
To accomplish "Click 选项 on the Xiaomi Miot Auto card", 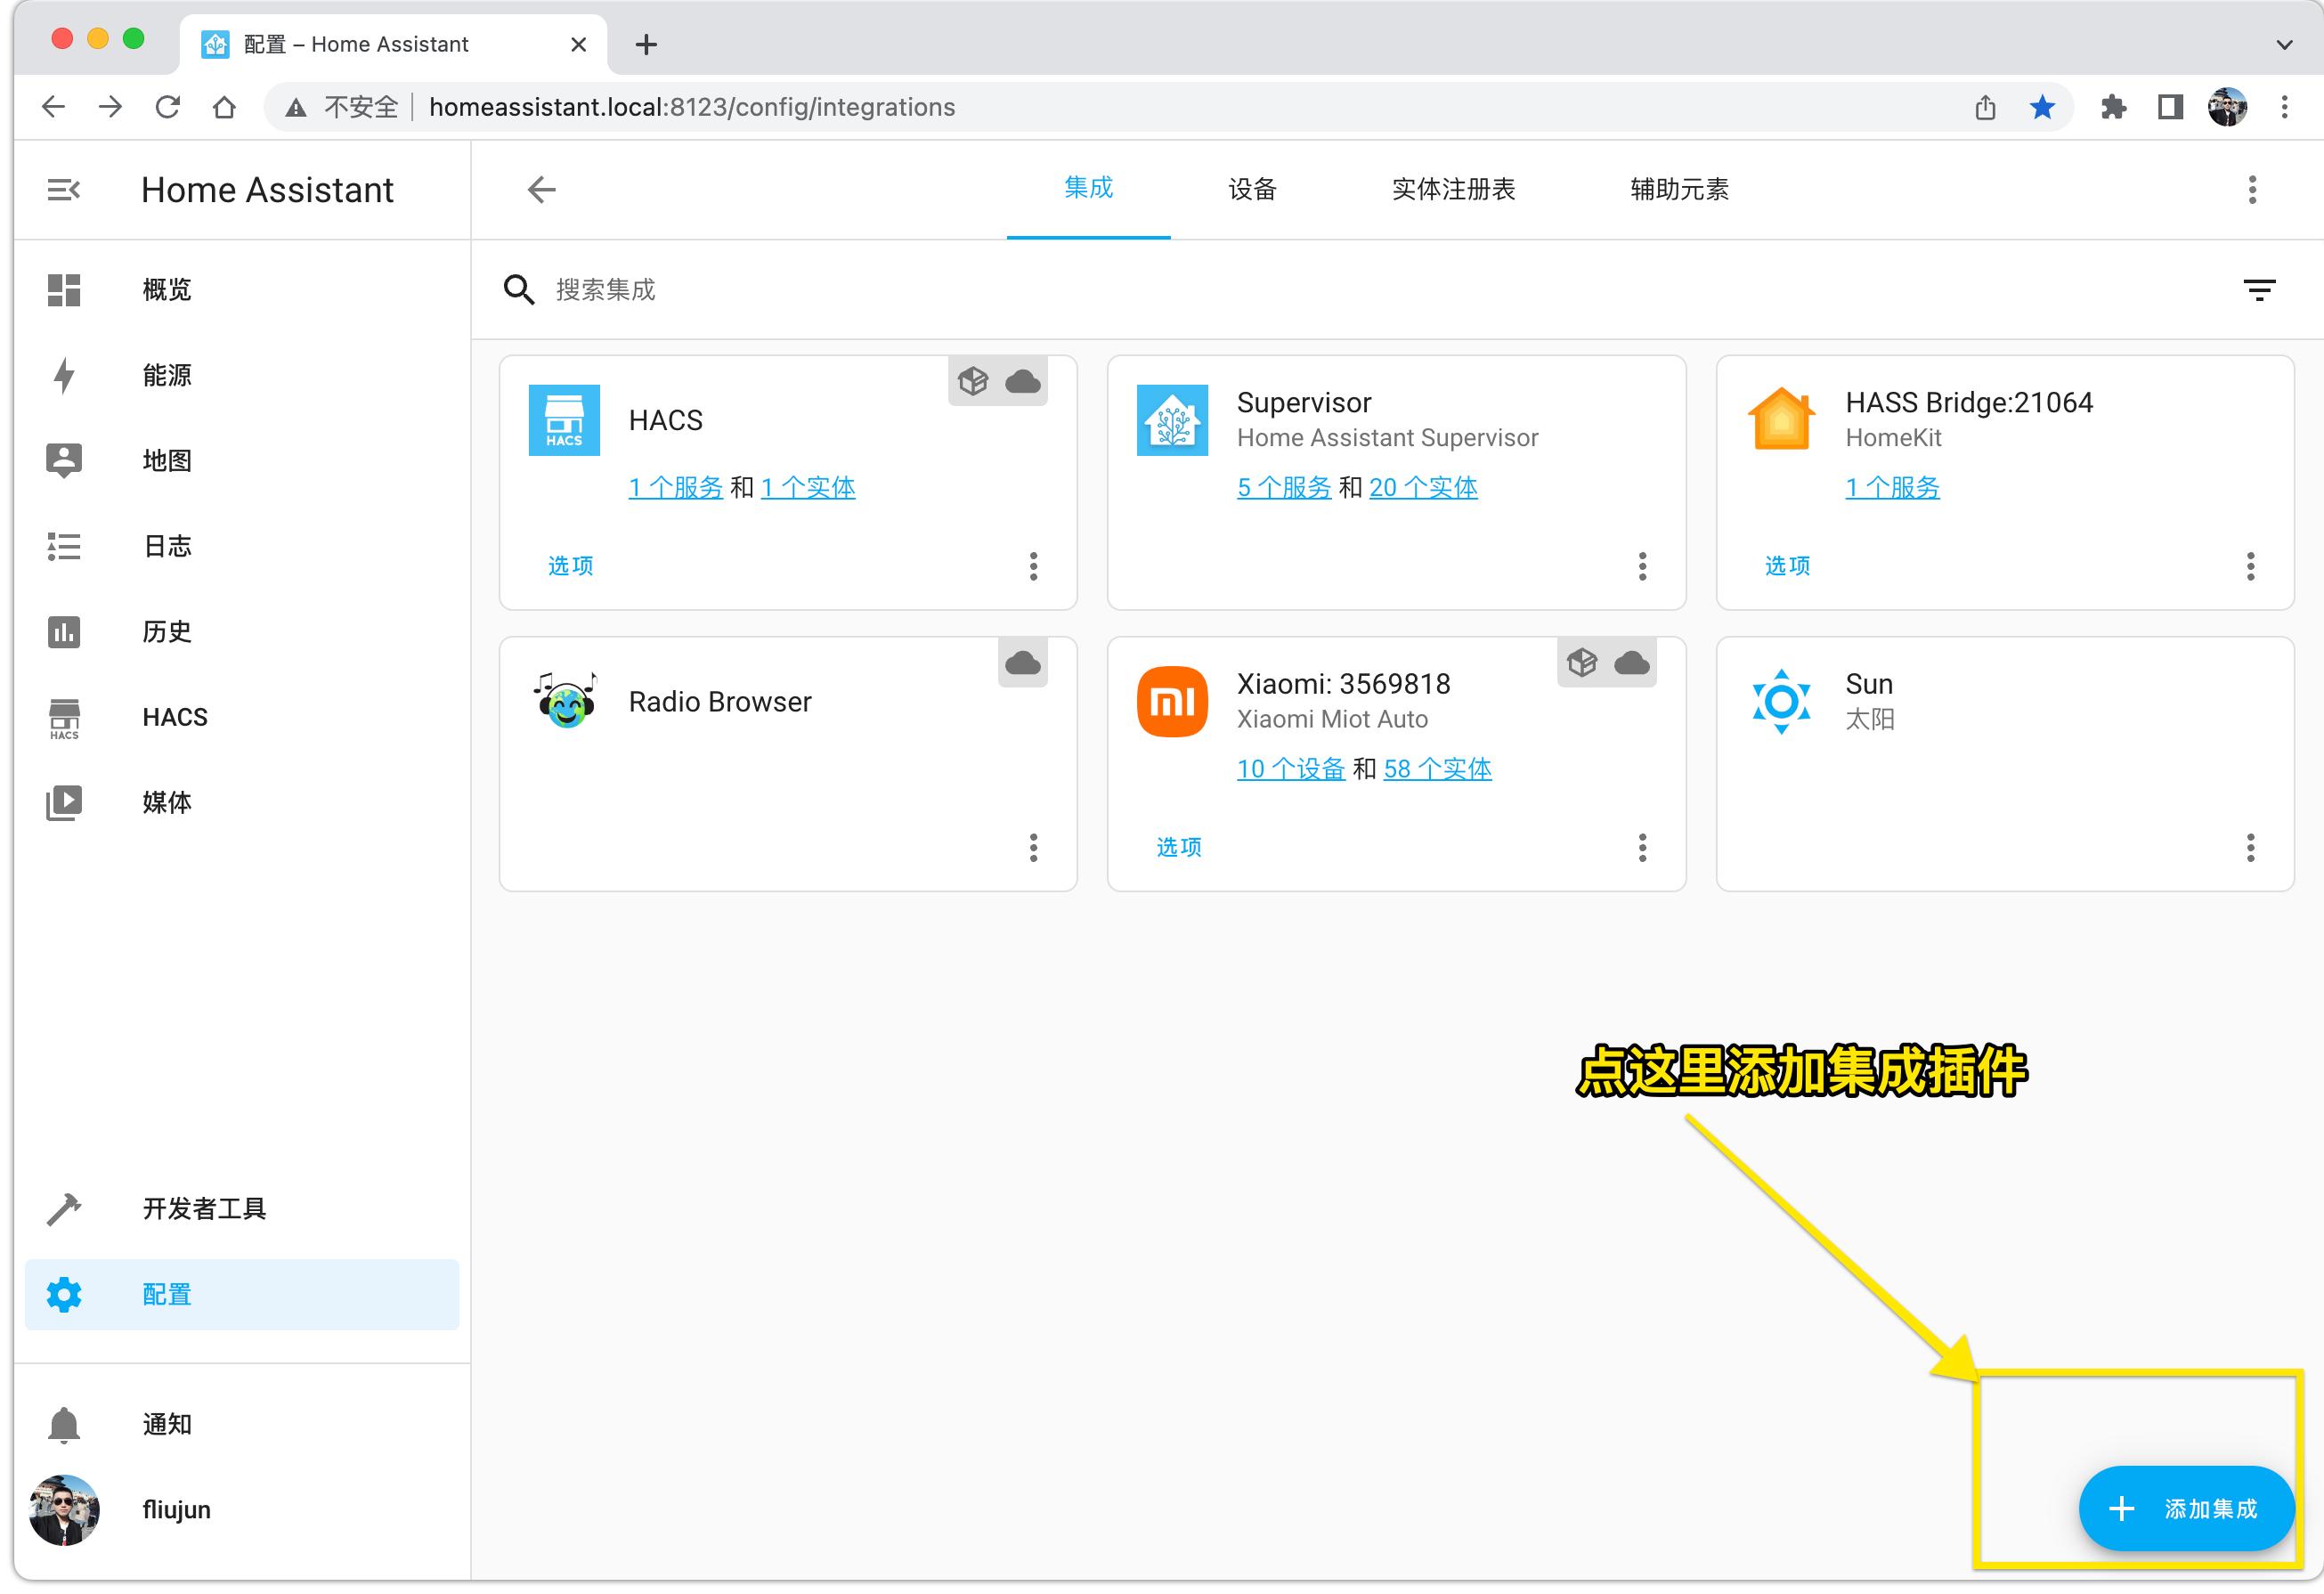I will coord(1178,847).
